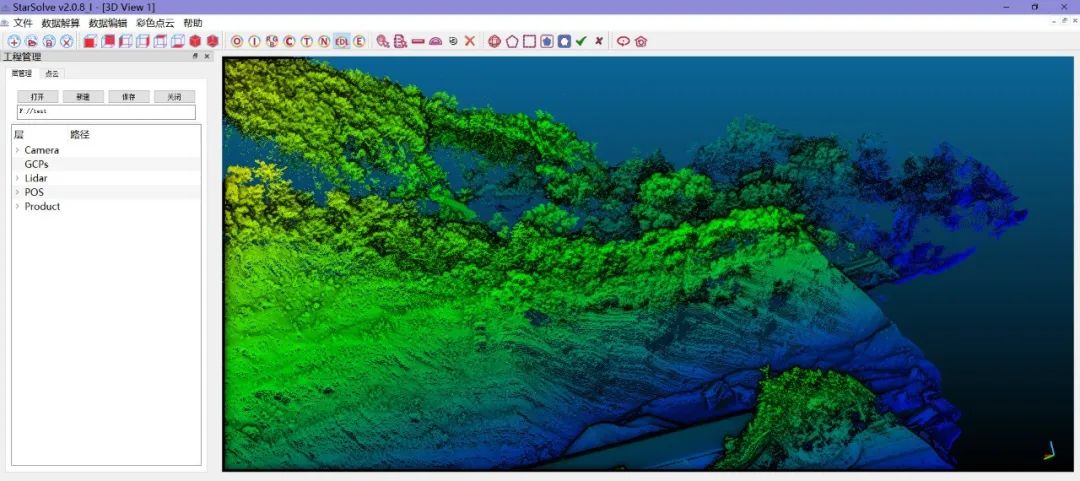This screenshot has height=481, width=1080.
Task: Toggle the circled 'C' display mode icon
Action: pos(289,41)
